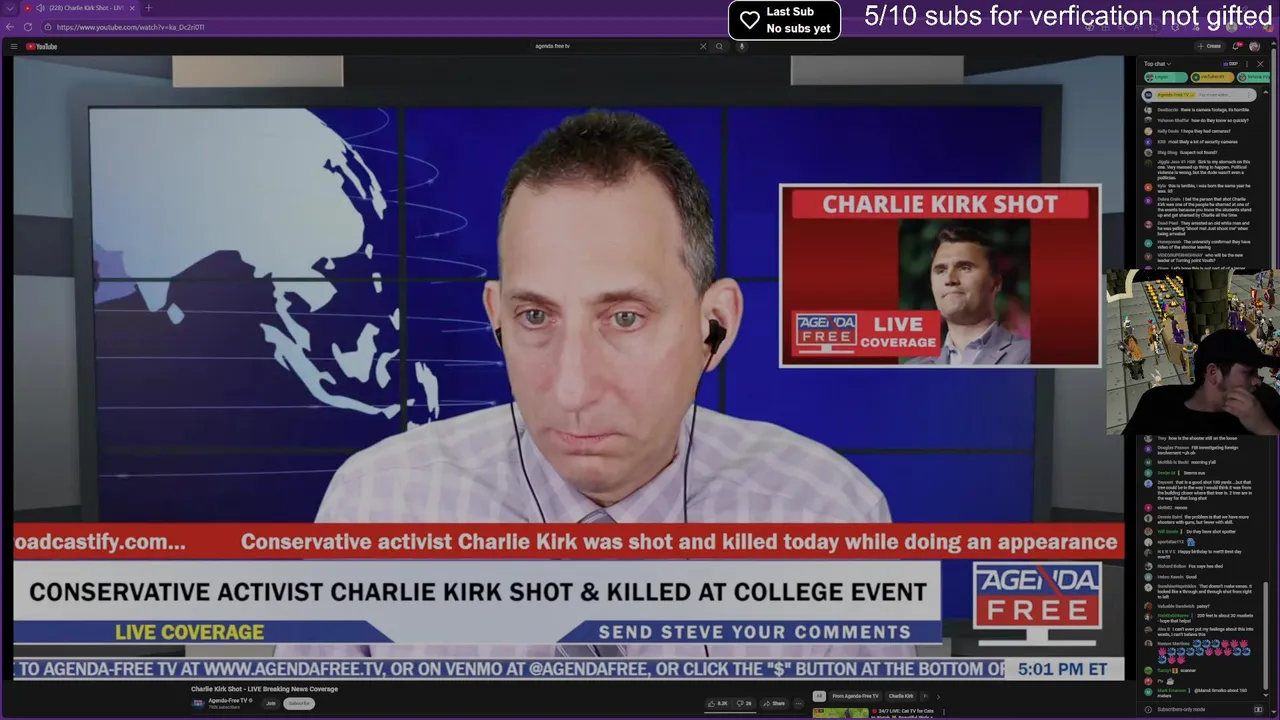Expand the Top chat dropdown
The image size is (1280, 720).
click(x=1158, y=64)
